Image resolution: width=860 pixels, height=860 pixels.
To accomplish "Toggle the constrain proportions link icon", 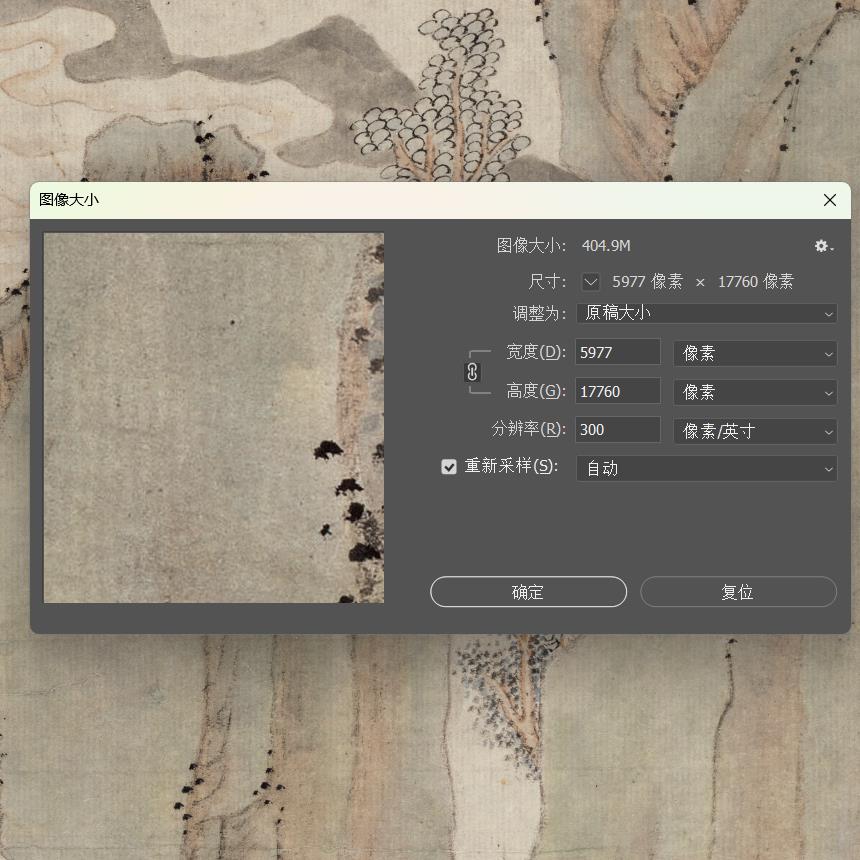I will 472,372.
